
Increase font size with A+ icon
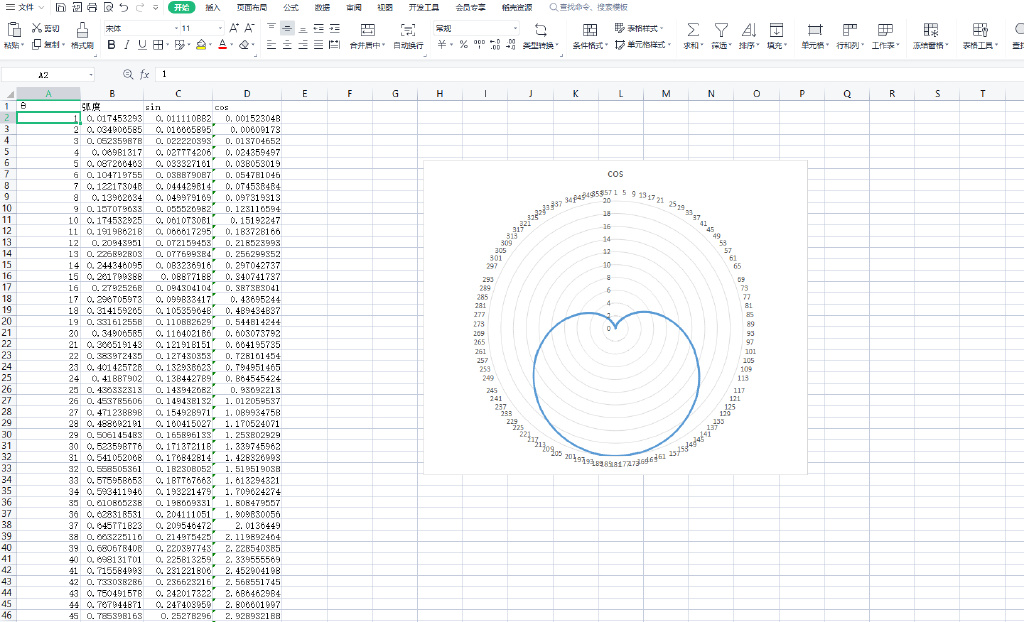[x=234, y=28]
